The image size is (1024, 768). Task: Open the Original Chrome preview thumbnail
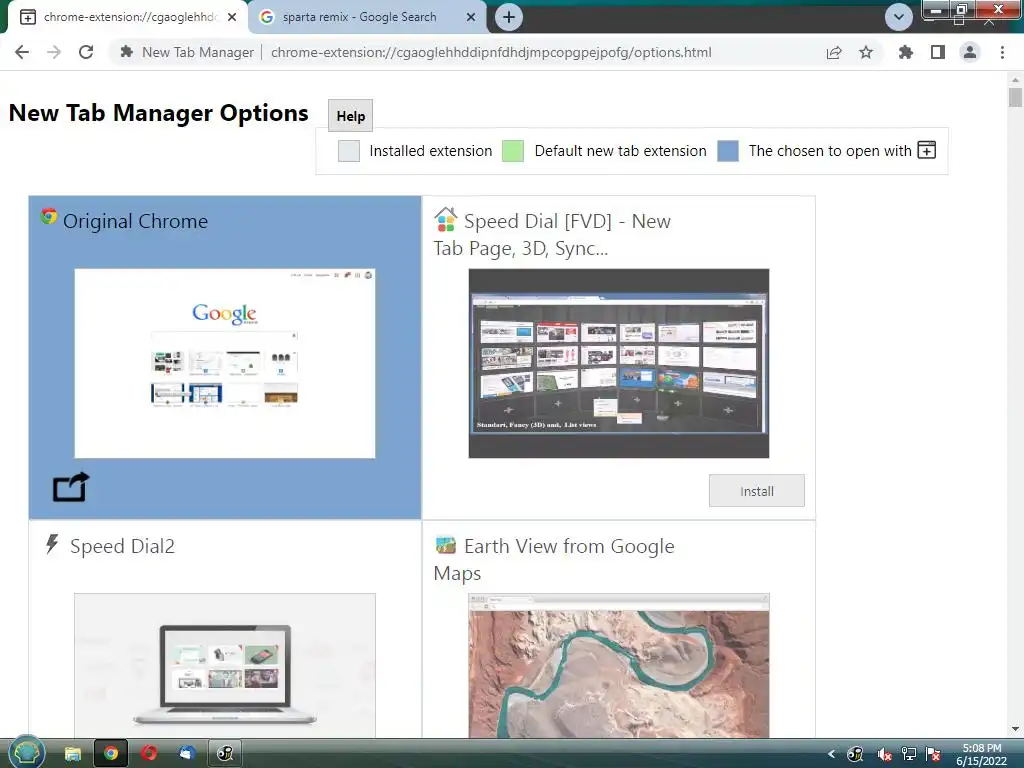(x=225, y=363)
